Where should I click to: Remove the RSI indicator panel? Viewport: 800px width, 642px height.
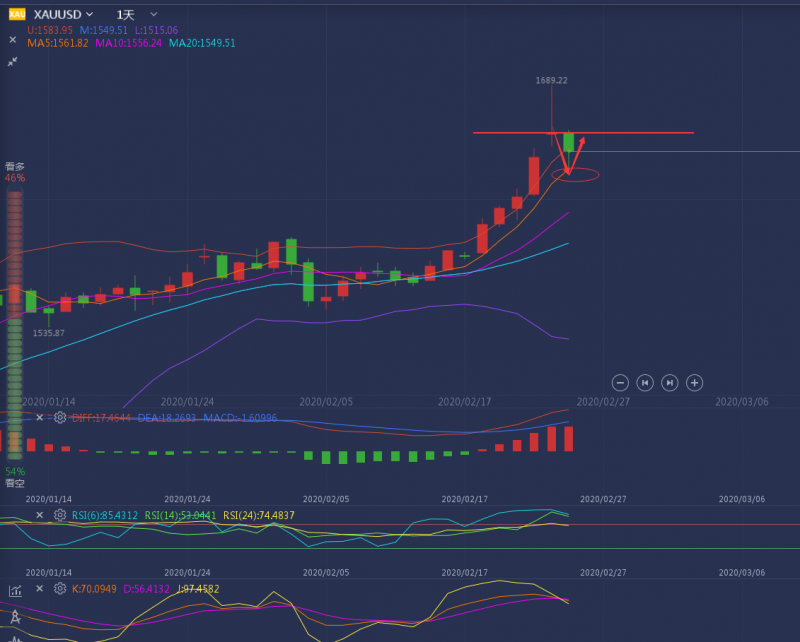[x=40, y=515]
